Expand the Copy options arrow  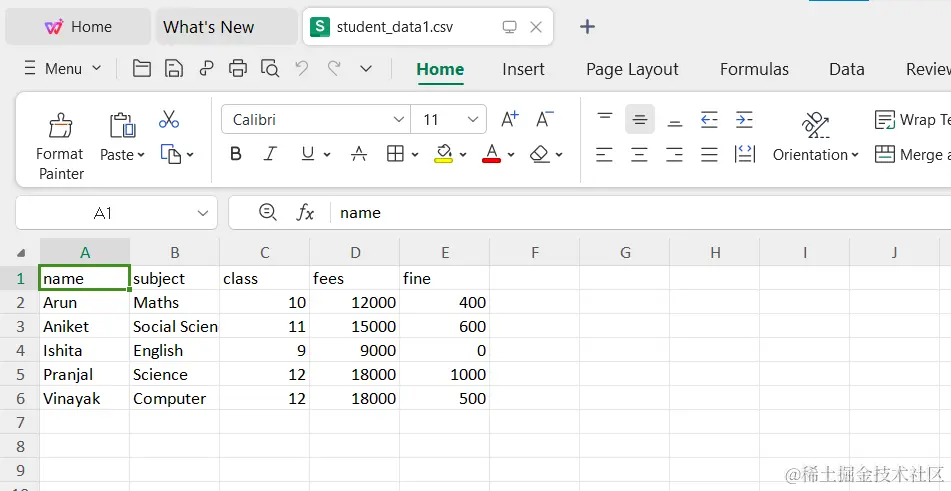(x=190, y=155)
